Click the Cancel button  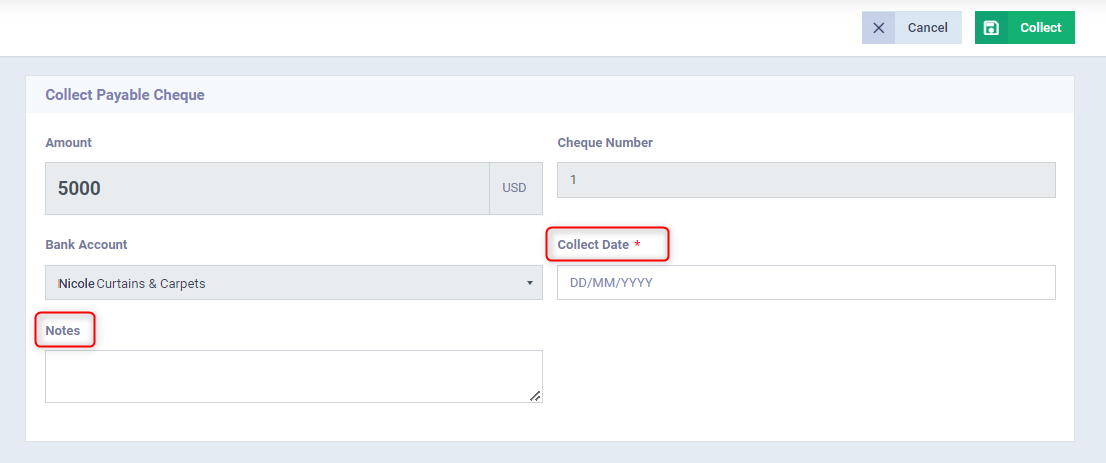[x=912, y=28]
